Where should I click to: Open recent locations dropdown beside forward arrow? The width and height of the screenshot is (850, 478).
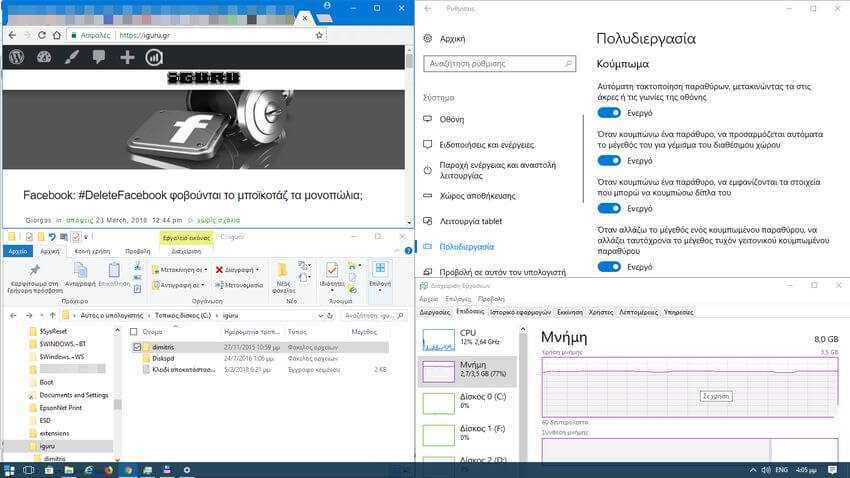(x=41, y=315)
